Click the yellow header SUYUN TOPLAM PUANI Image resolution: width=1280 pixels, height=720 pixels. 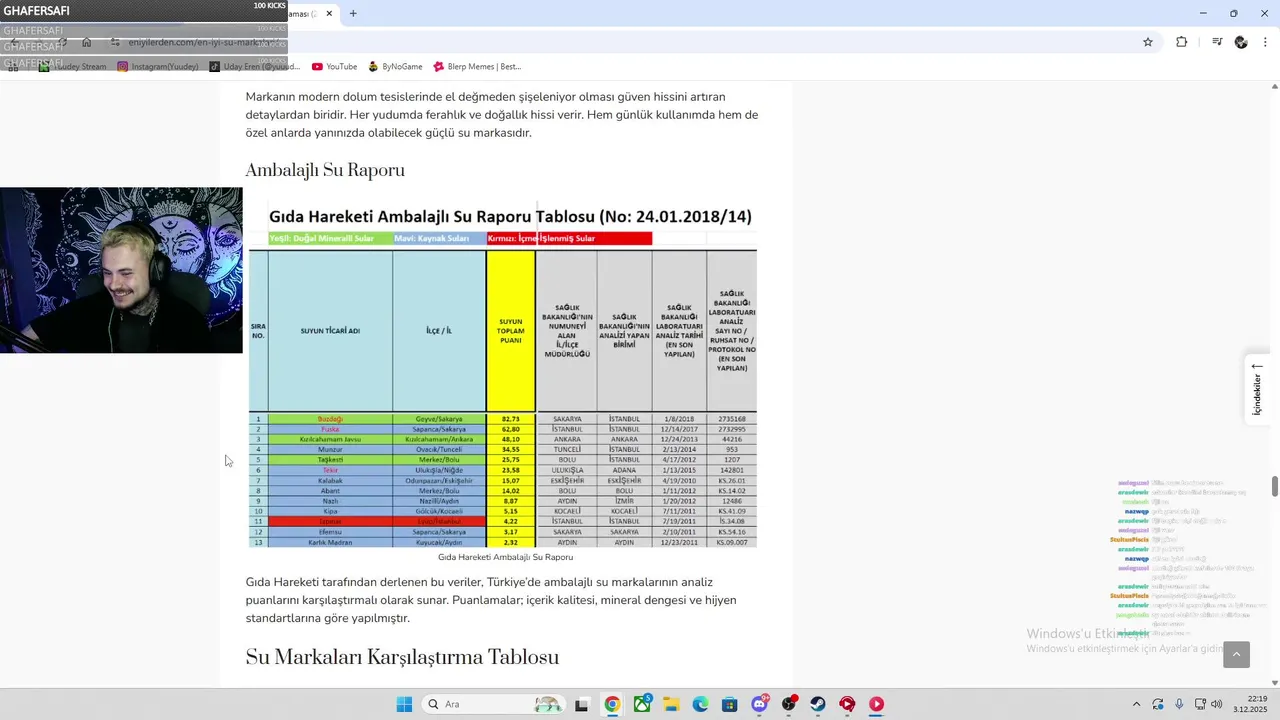click(x=511, y=330)
